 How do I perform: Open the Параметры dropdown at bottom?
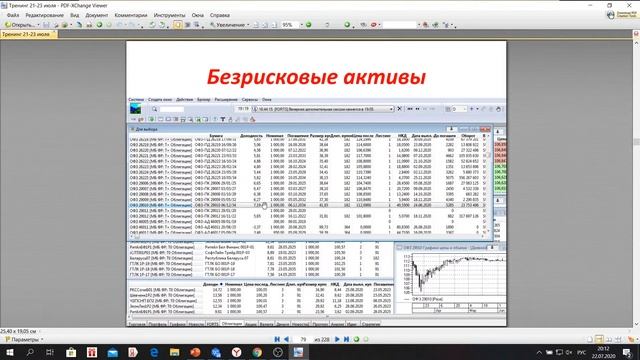[x=24, y=339]
